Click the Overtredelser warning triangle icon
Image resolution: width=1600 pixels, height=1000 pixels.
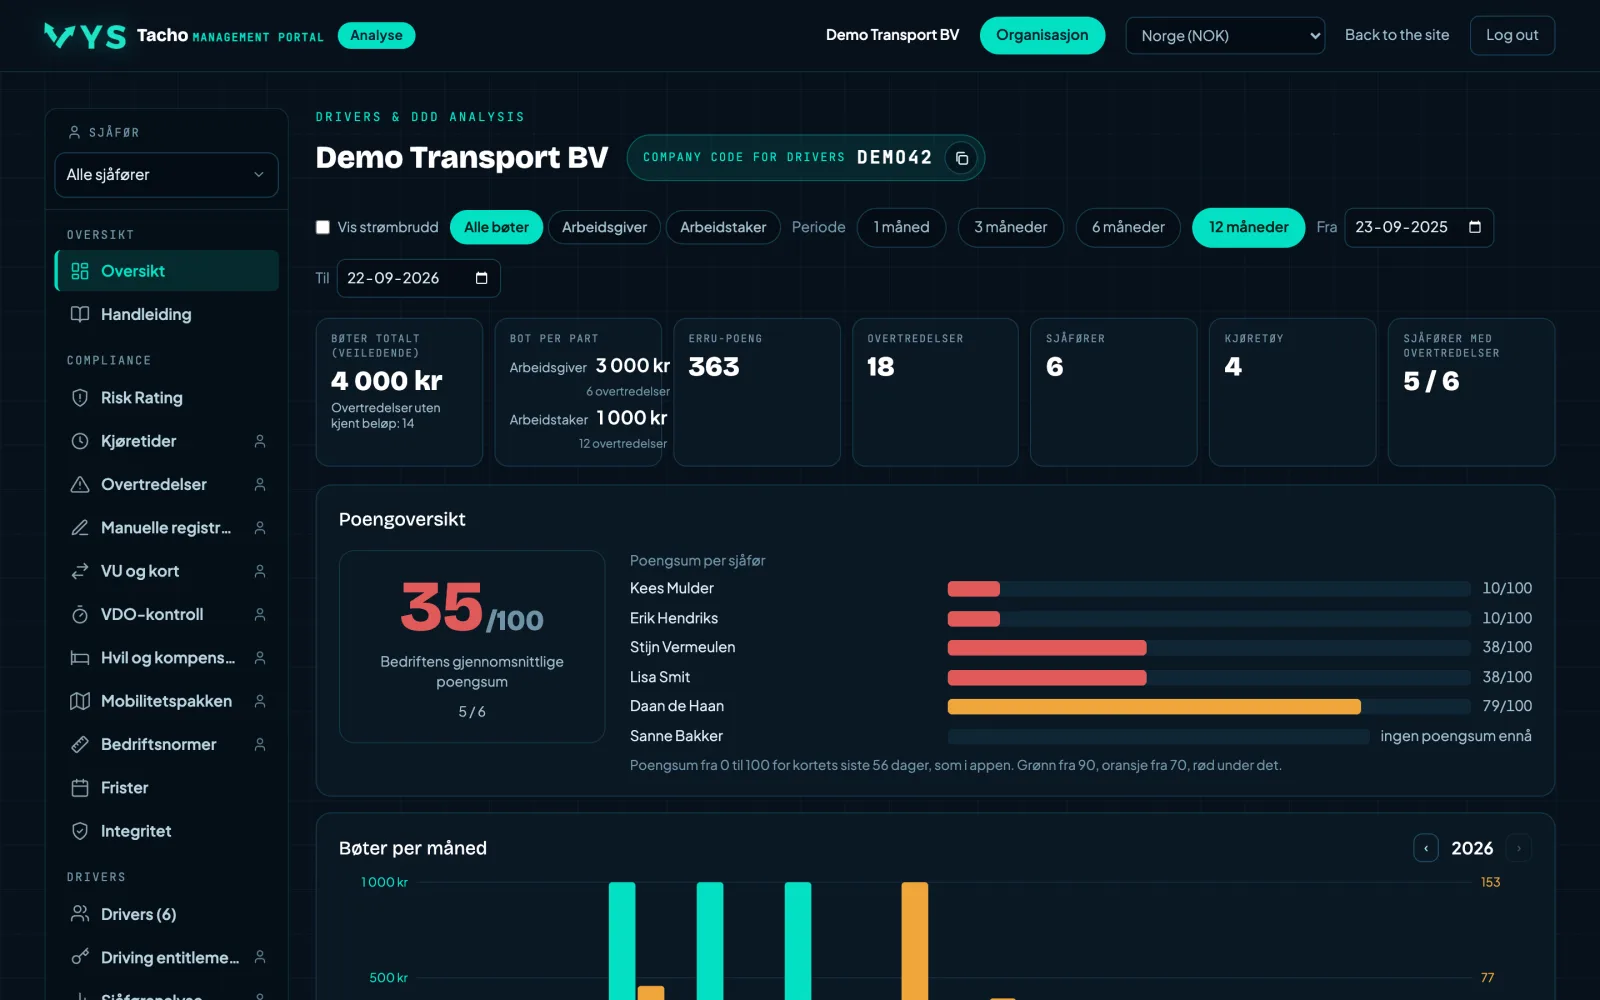point(80,484)
